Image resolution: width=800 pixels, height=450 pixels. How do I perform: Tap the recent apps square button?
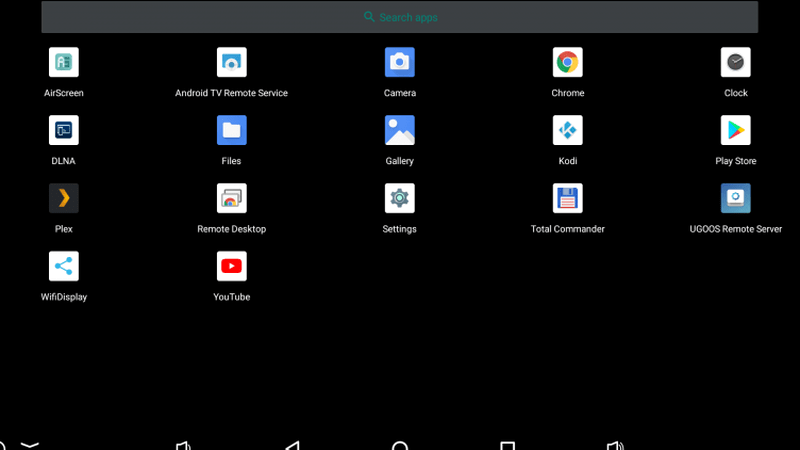pos(507,445)
